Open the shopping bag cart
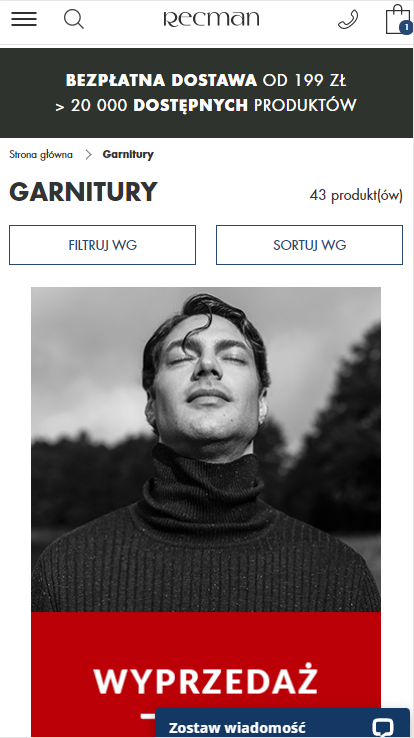414x738 pixels. [398, 19]
